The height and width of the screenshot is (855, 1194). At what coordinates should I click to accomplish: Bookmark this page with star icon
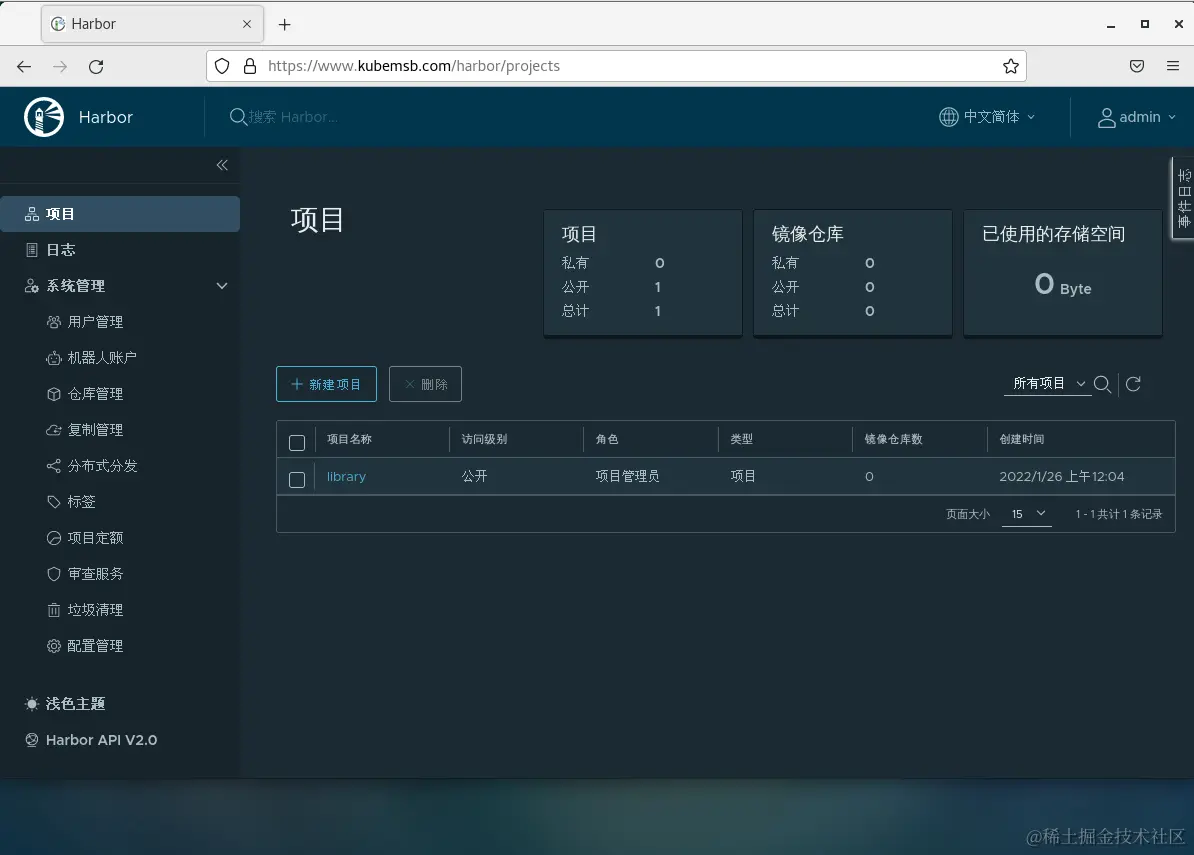1010,66
